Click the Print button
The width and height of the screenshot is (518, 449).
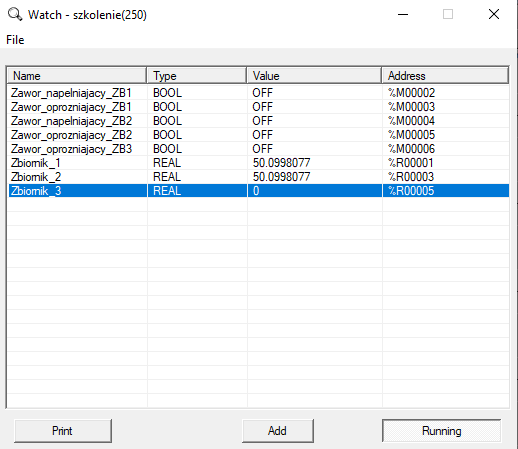click(63, 431)
